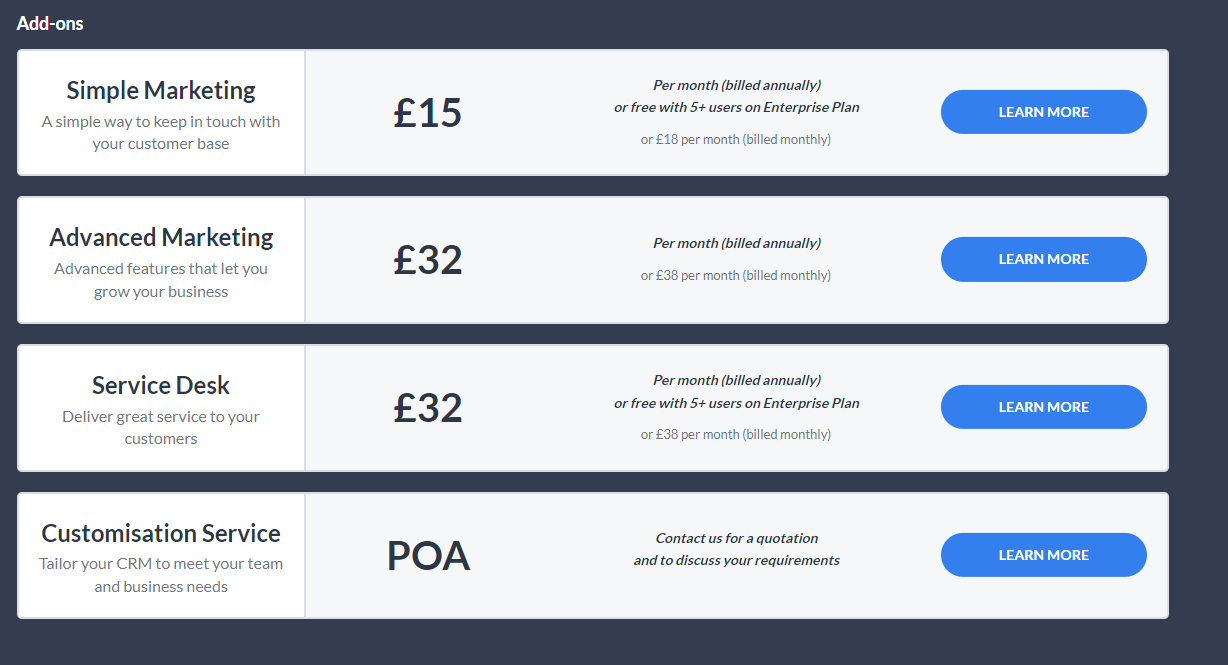Select the Simple Marketing heading
1228x665 pixels.
pyautogui.click(x=161, y=90)
